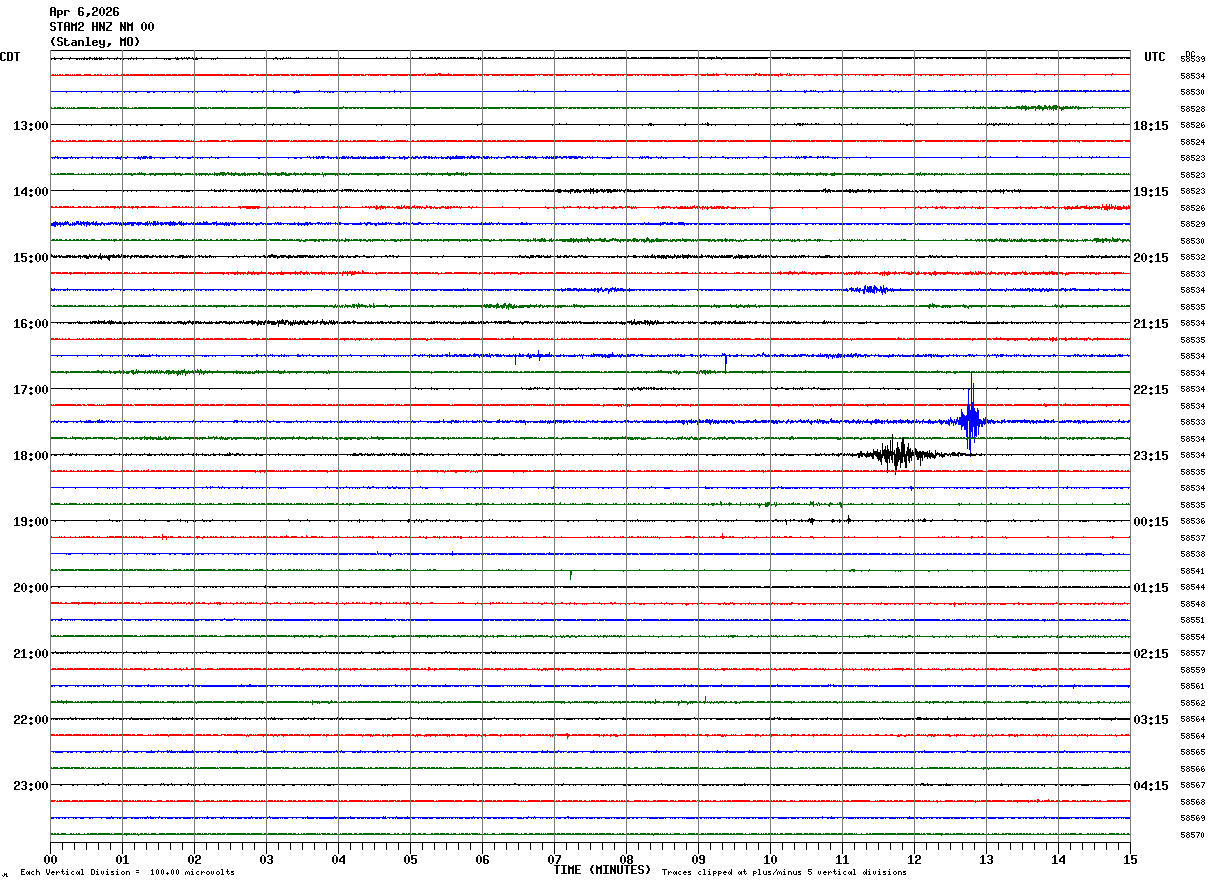The width and height of the screenshot is (1210, 886).
Task: Click the (Stanley, MO) location text
Action: [95, 42]
